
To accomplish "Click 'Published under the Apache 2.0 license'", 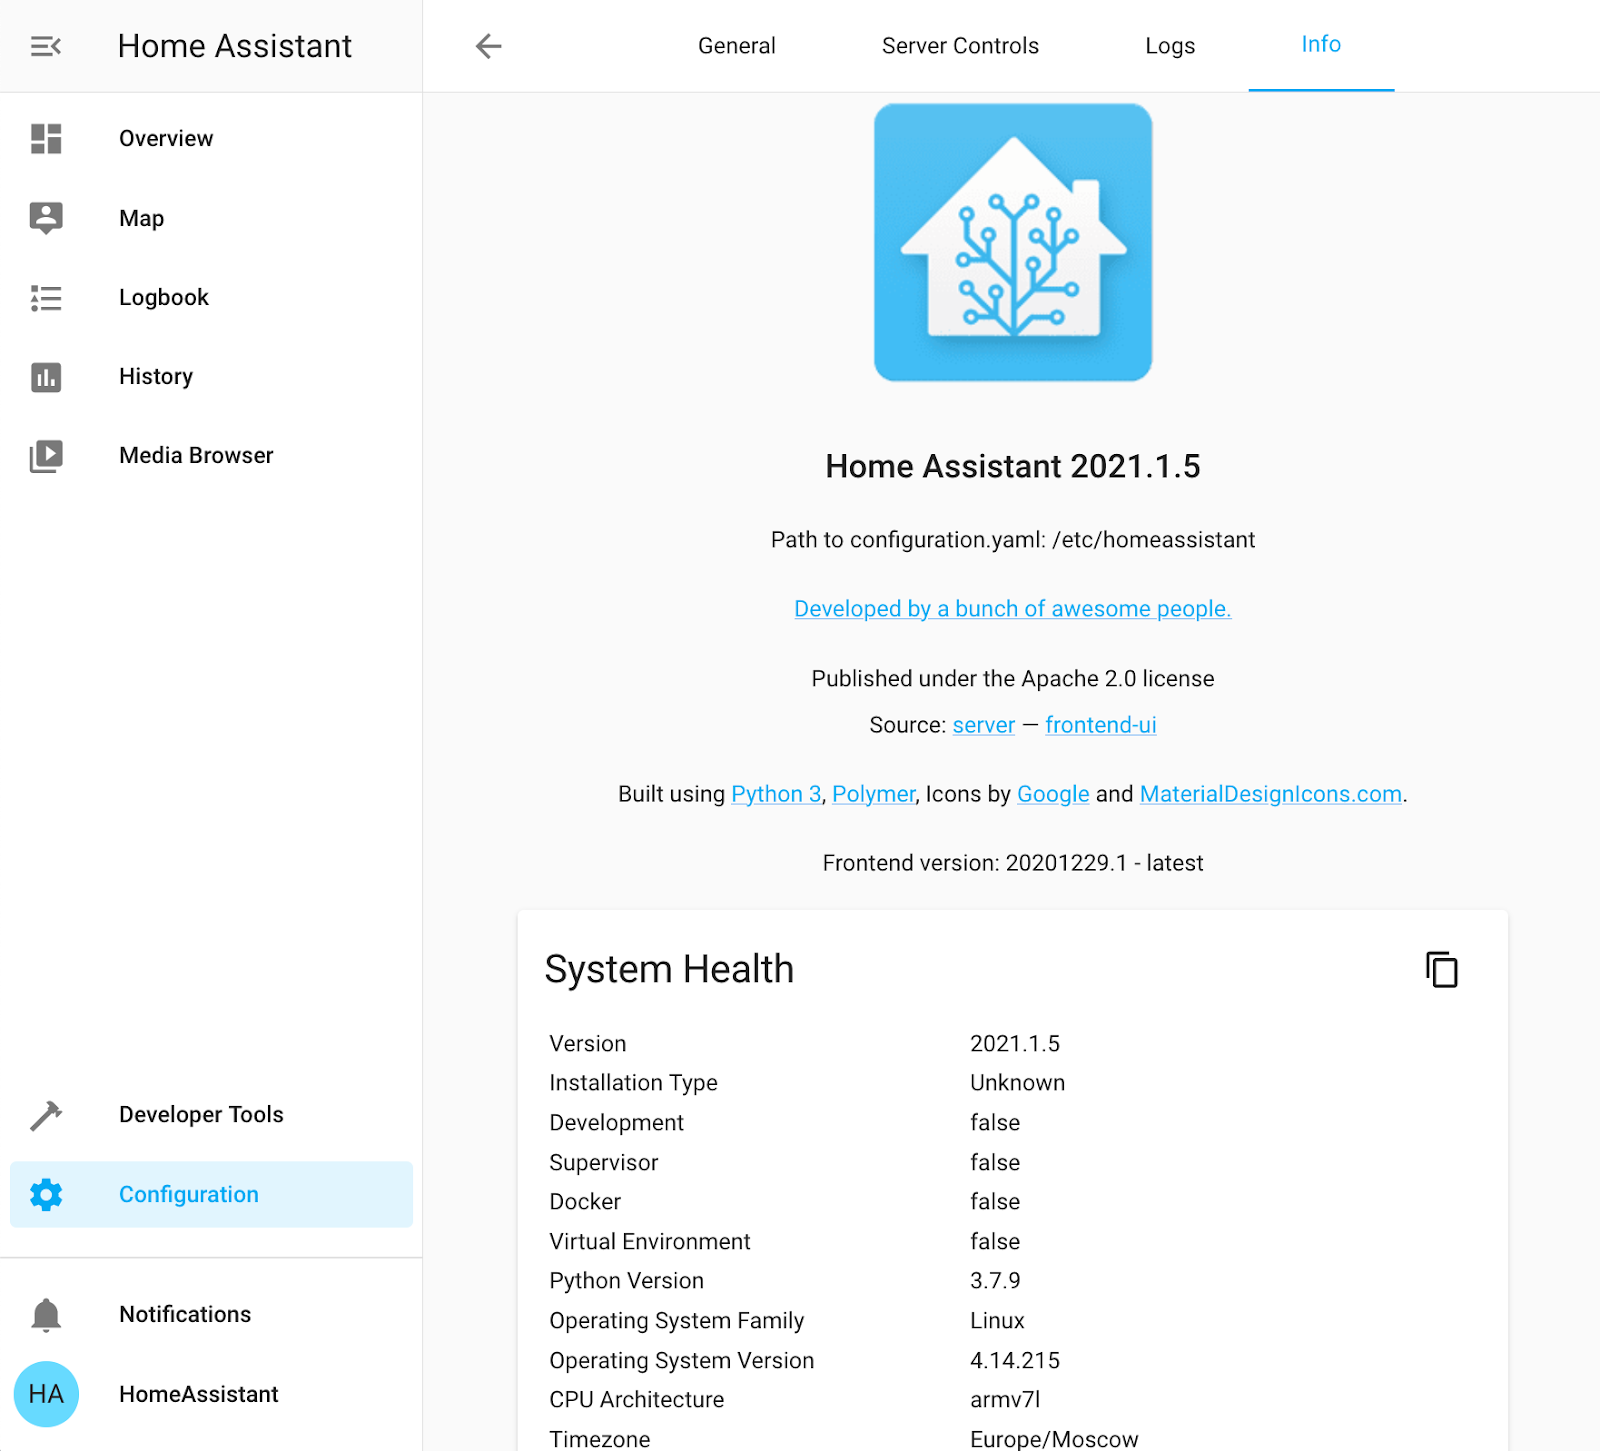I will point(1013,679).
